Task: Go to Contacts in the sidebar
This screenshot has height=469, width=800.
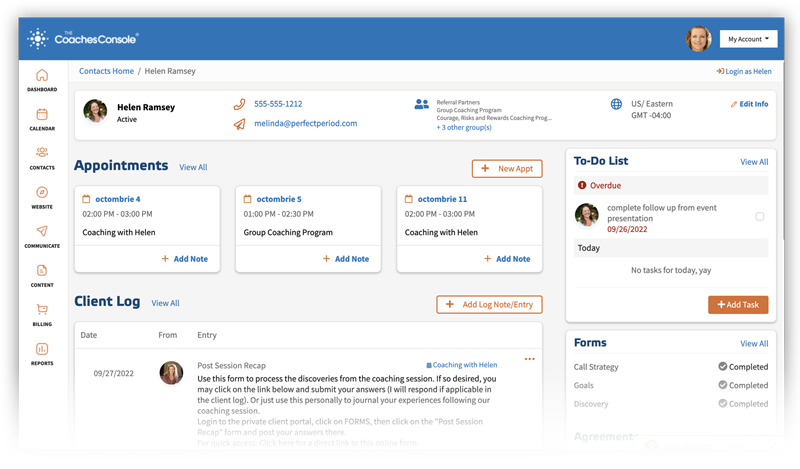Action: [x=42, y=152]
